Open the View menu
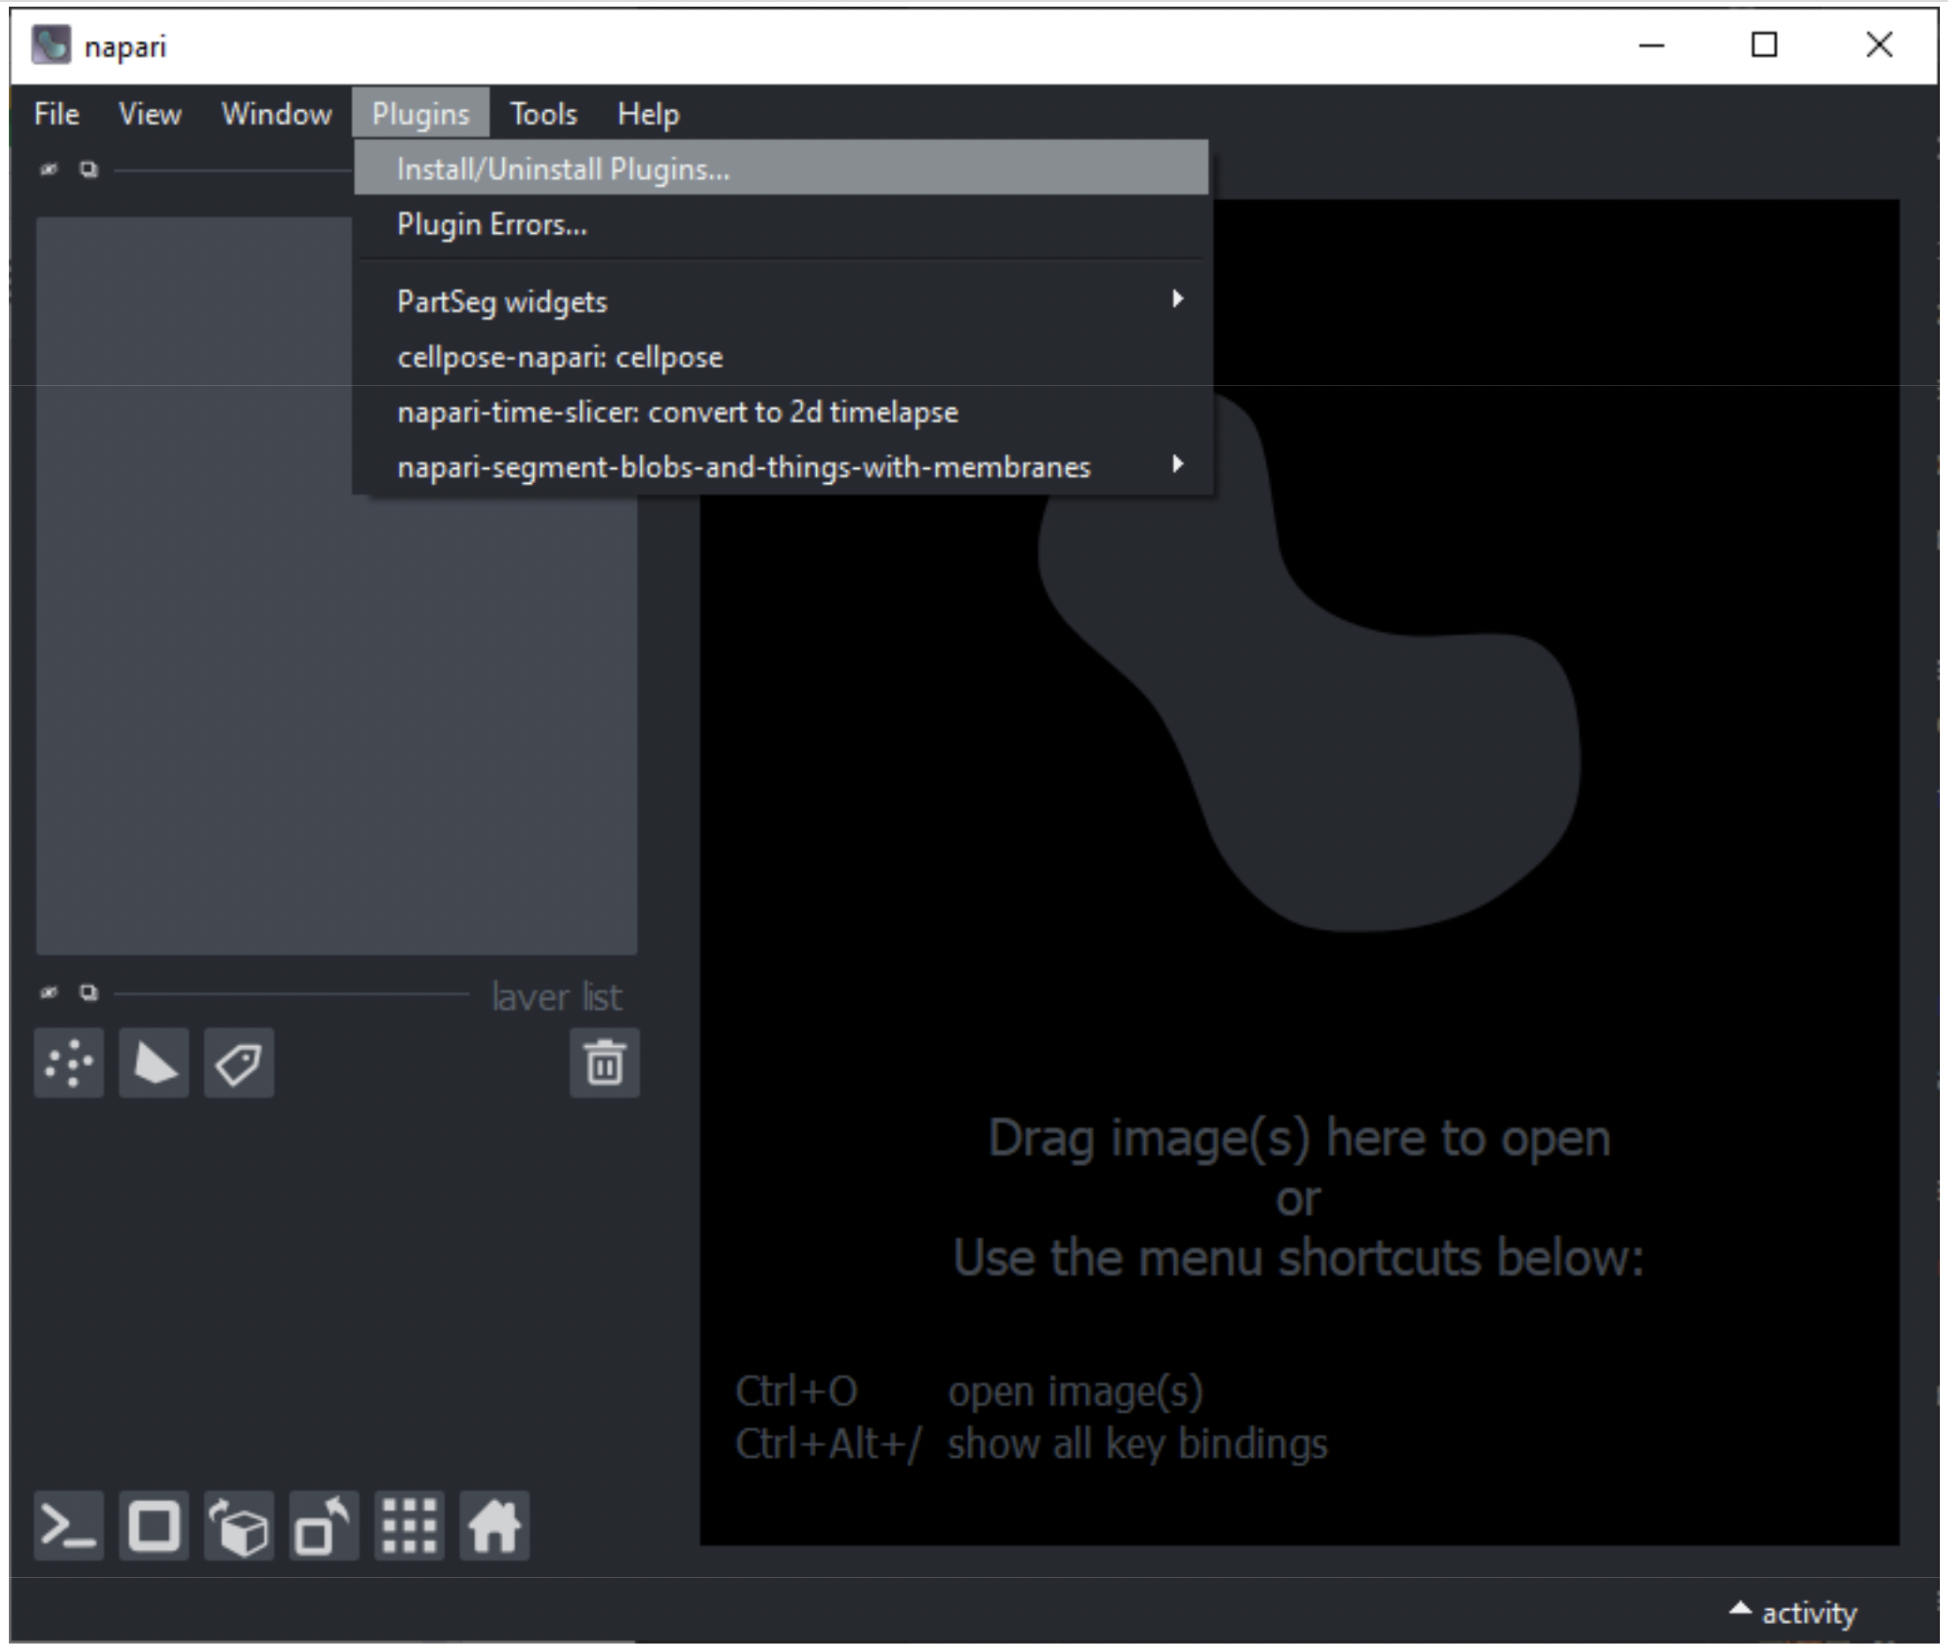Screen dimensions: 1948x1650 tap(150, 114)
